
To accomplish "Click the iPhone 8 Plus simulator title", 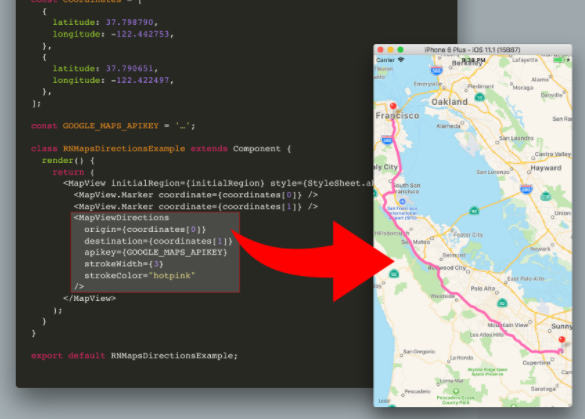I will (472, 50).
